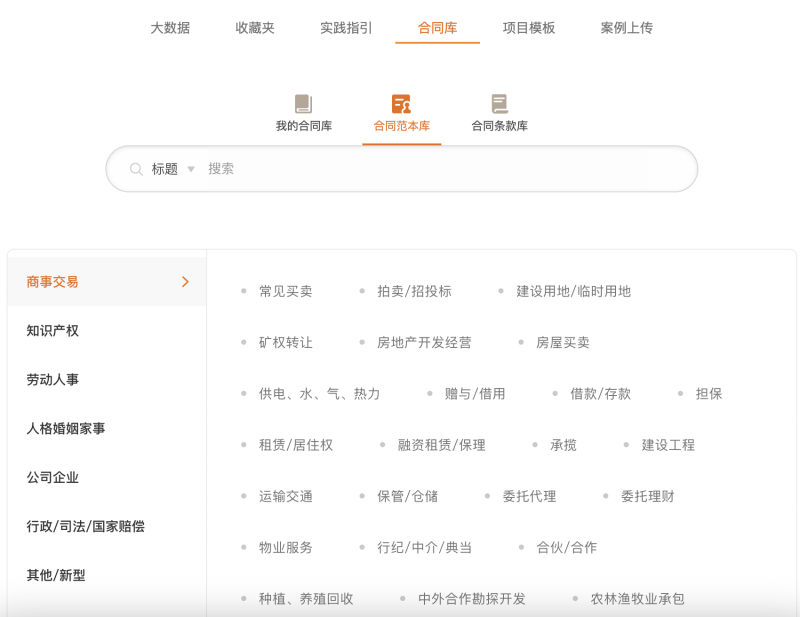
Task: Click the 我的合同库 book icon
Action: [x=303, y=103]
